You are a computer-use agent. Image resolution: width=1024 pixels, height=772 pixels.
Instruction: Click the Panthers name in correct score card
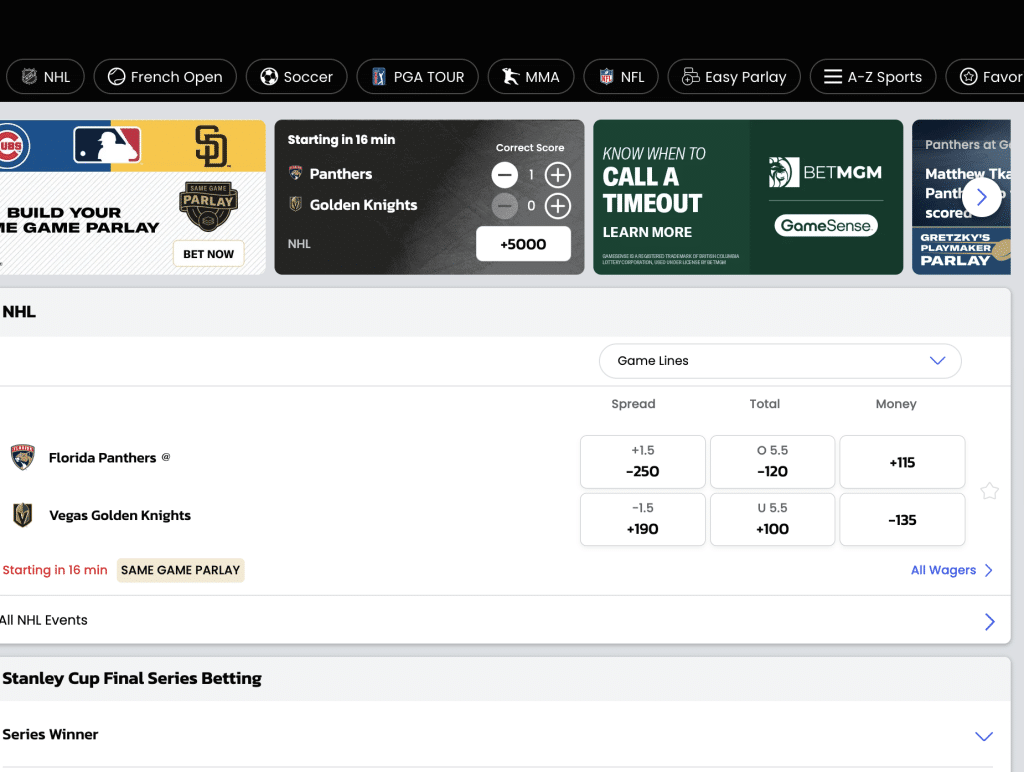(x=341, y=174)
